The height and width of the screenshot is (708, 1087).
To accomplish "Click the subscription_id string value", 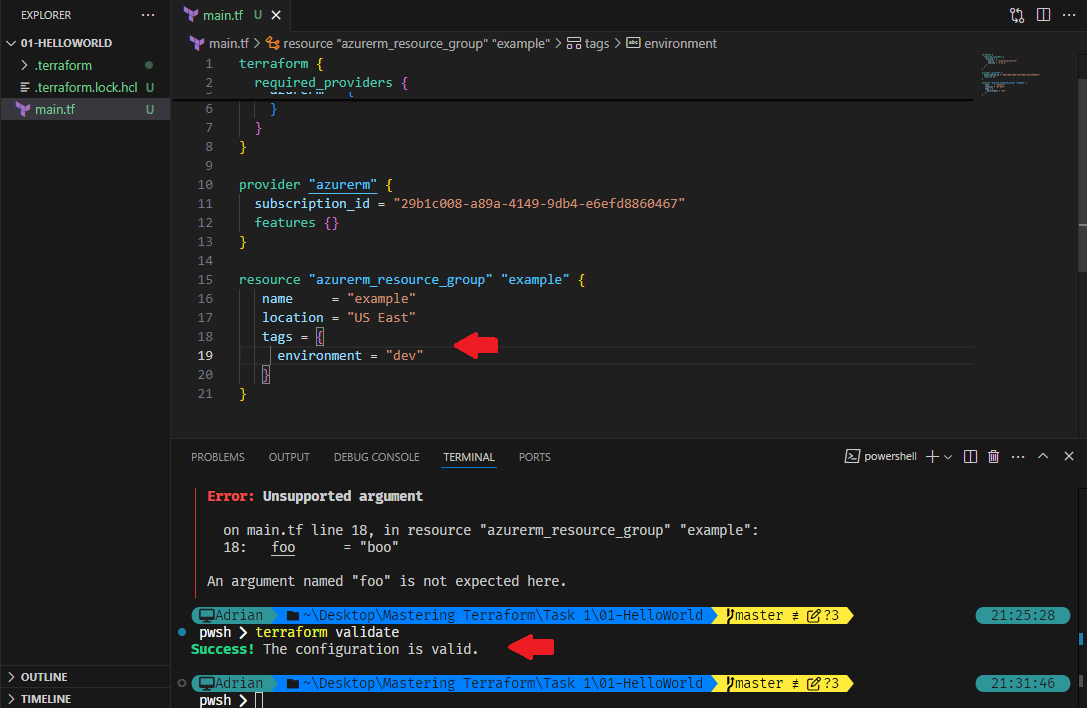I will tap(539, 203).
